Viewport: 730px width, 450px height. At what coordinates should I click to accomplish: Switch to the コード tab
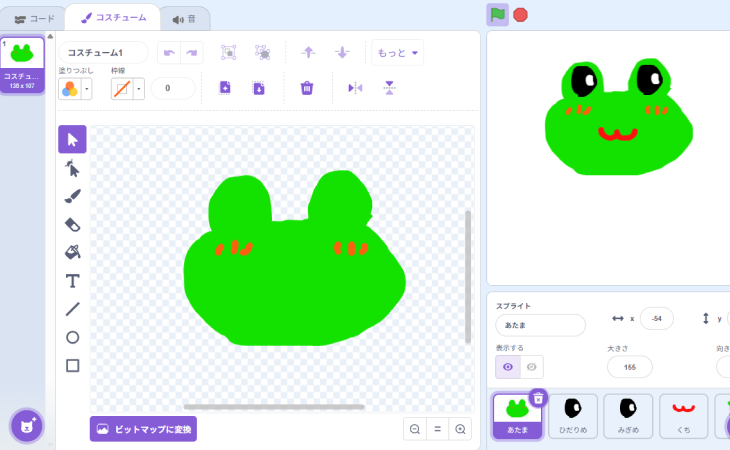(x=35, y=18)
